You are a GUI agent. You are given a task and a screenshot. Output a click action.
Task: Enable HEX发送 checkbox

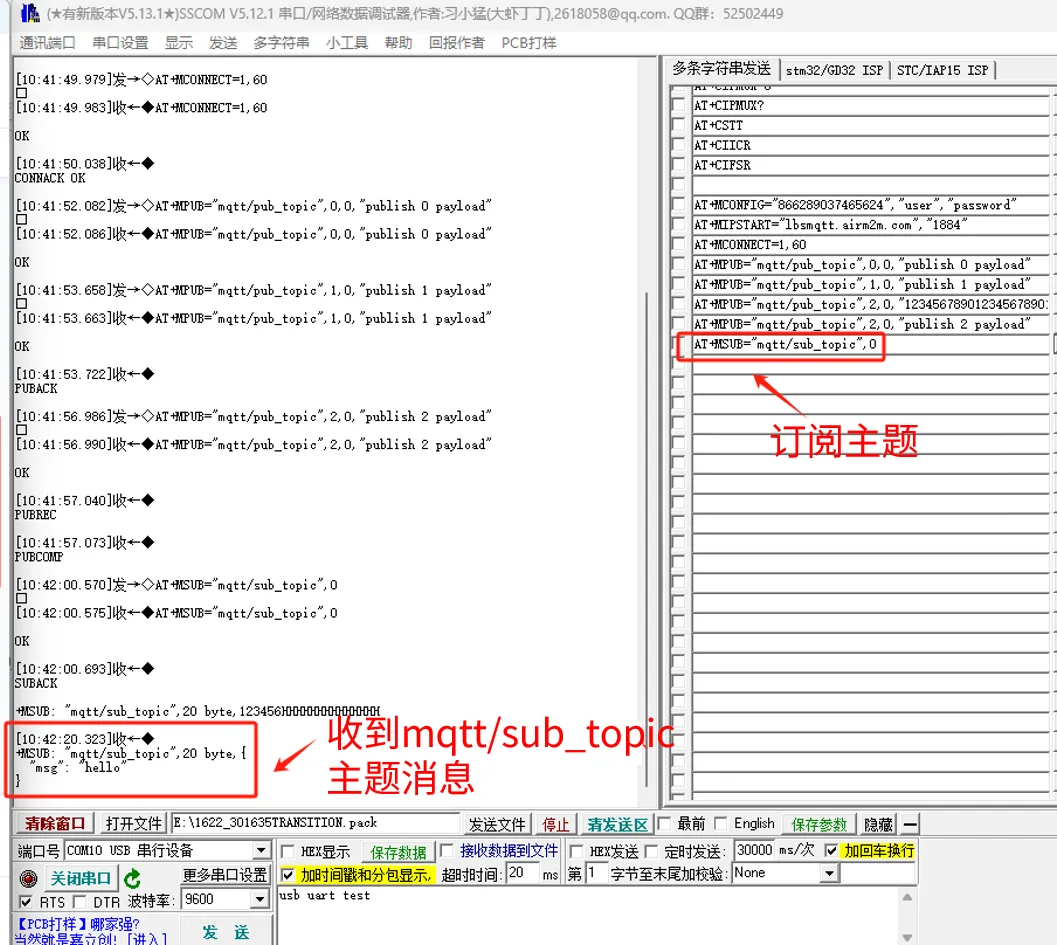576,851
